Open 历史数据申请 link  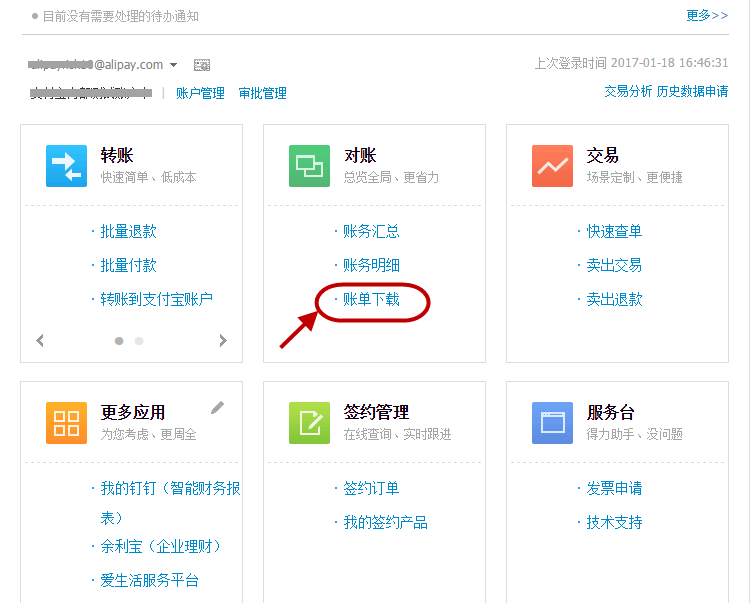coord(692,91)
